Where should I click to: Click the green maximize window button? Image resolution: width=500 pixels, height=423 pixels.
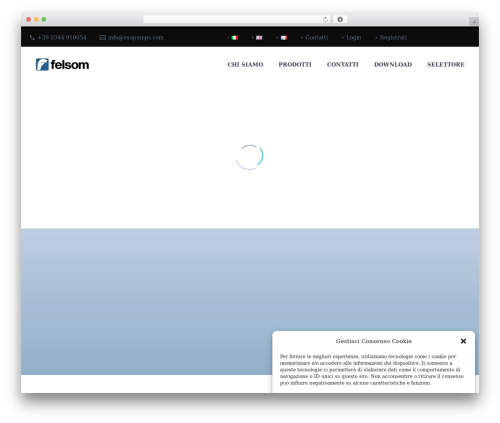tap(44, 19)
